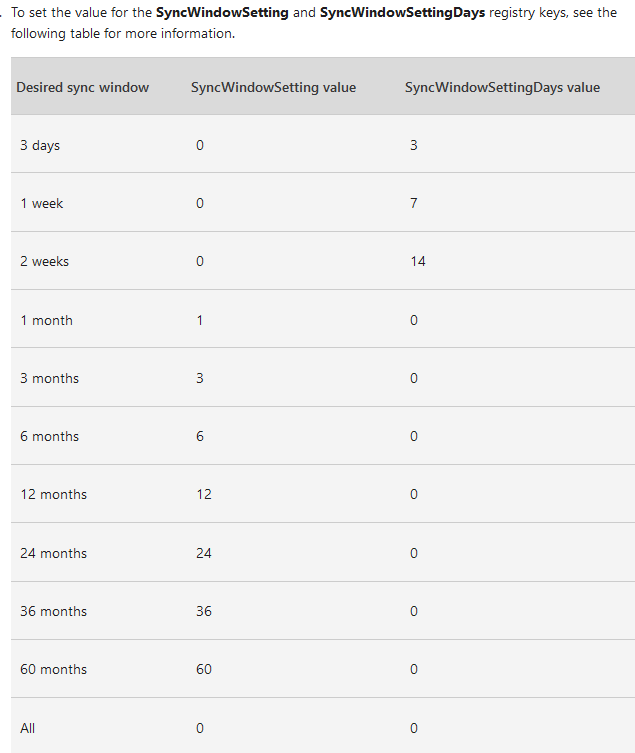
Task: Click the bold SyncWindowSettingDays text in the paragraph
Action: pyautogui.click(x=403, y=13)
